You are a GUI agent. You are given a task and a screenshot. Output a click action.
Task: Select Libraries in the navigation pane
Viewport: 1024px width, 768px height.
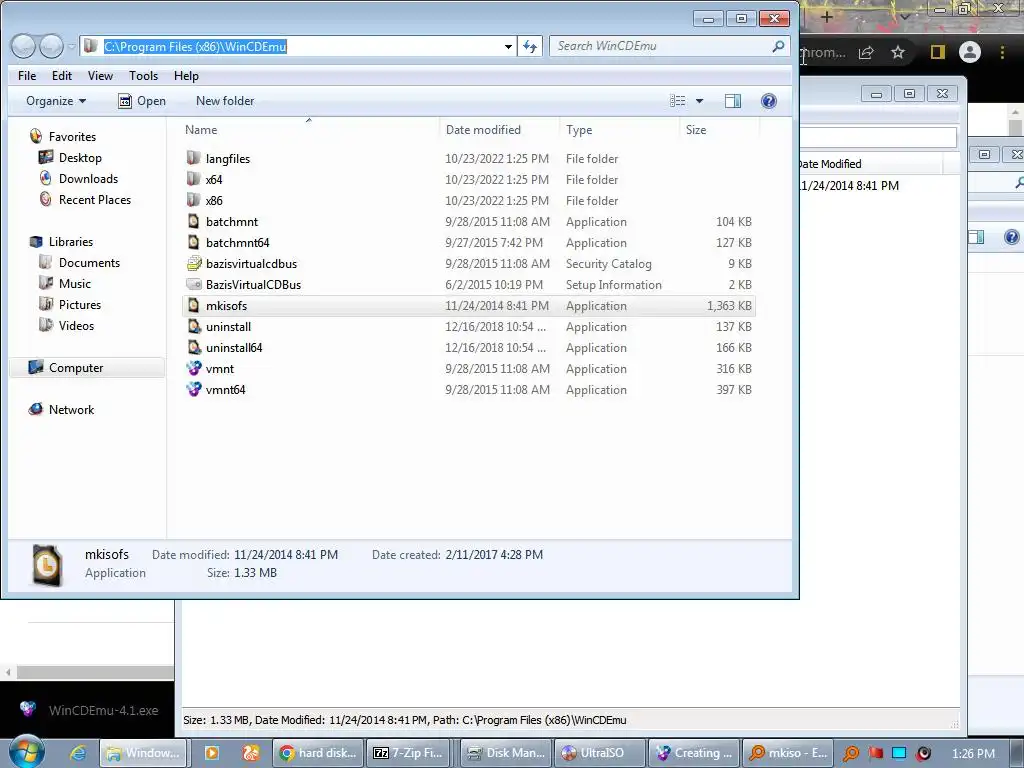point(71,242)
